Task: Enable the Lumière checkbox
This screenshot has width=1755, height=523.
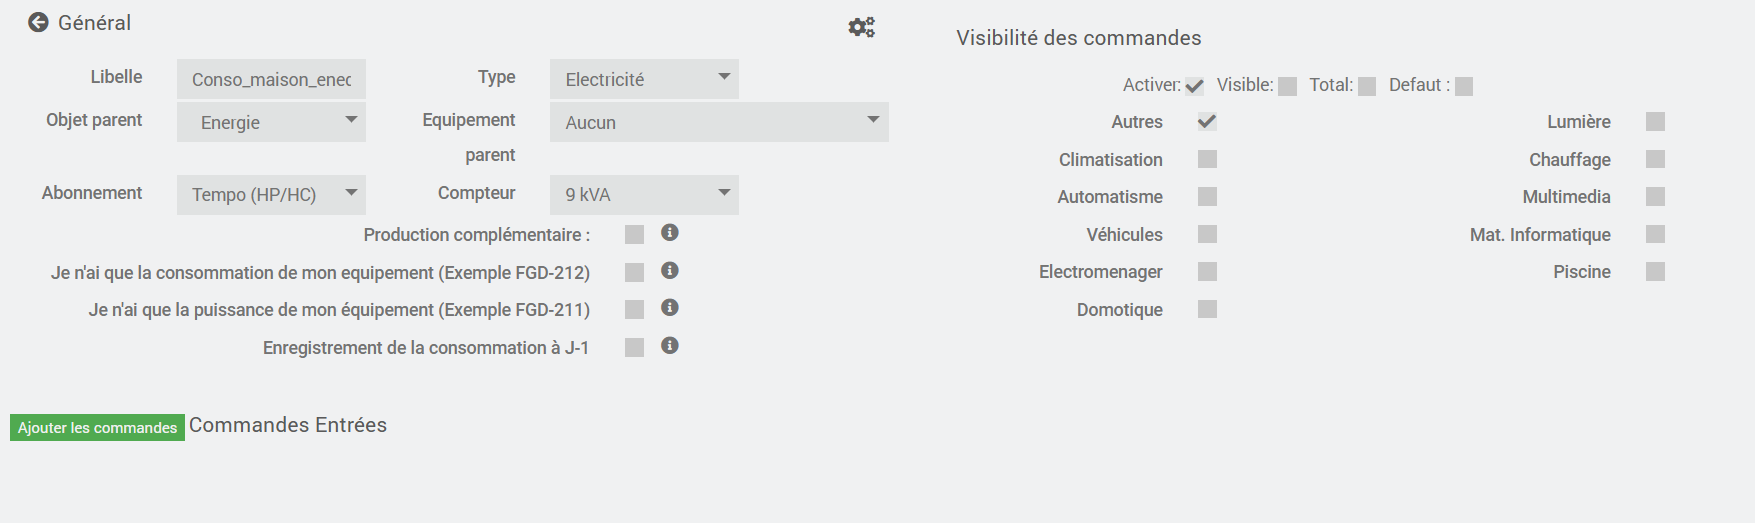Action: click(x=1655, y=121)
